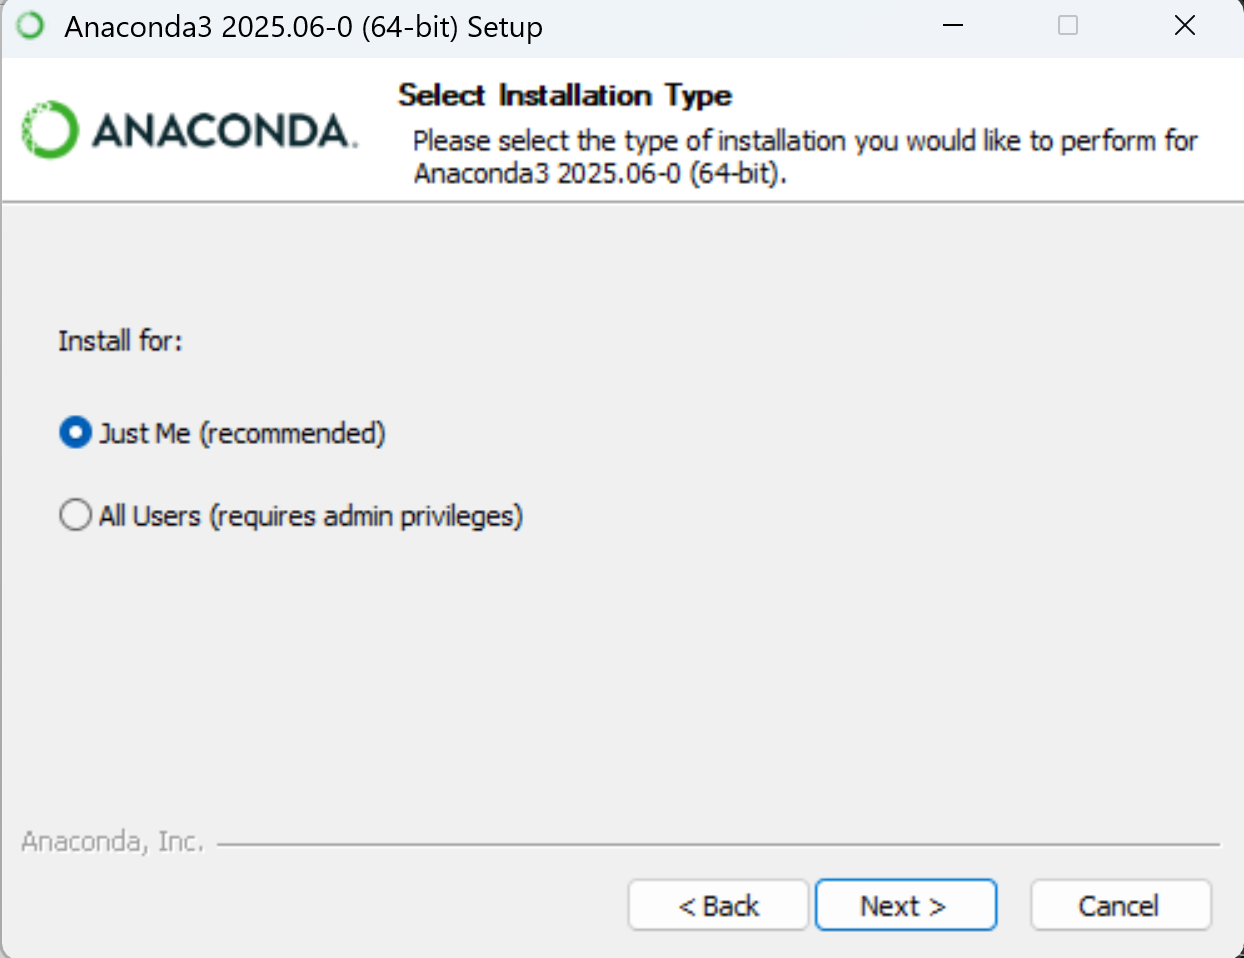1244x958 pixels.
Task: Click the "Install for:" label
Action: point(120,341)
